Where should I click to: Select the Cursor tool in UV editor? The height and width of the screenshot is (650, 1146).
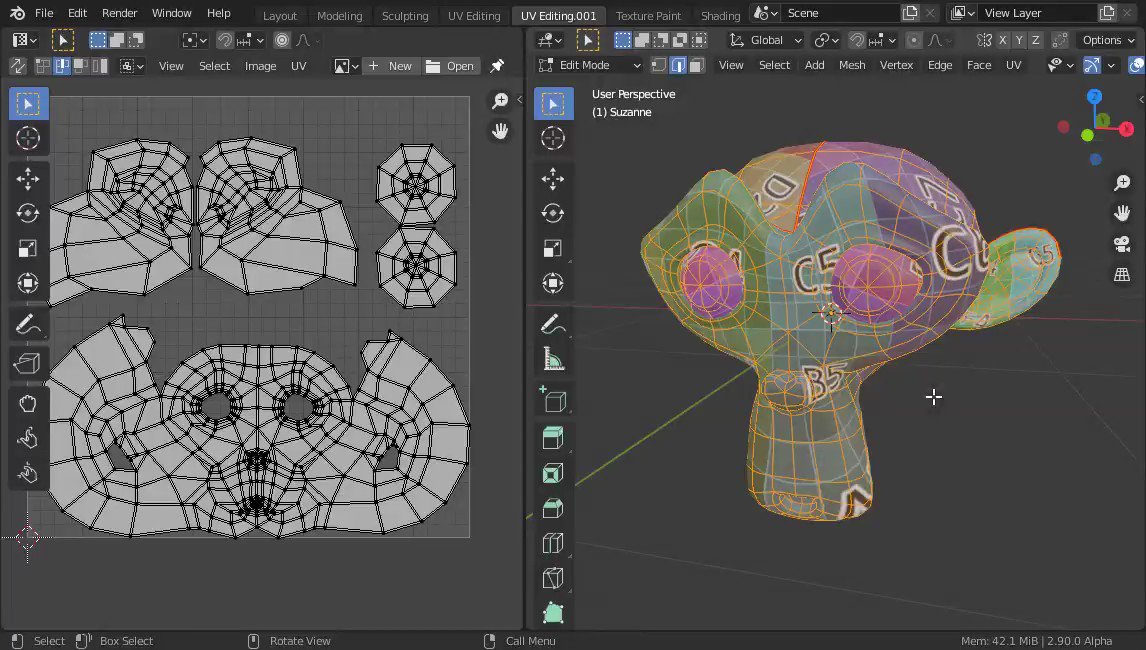[28, 138]
